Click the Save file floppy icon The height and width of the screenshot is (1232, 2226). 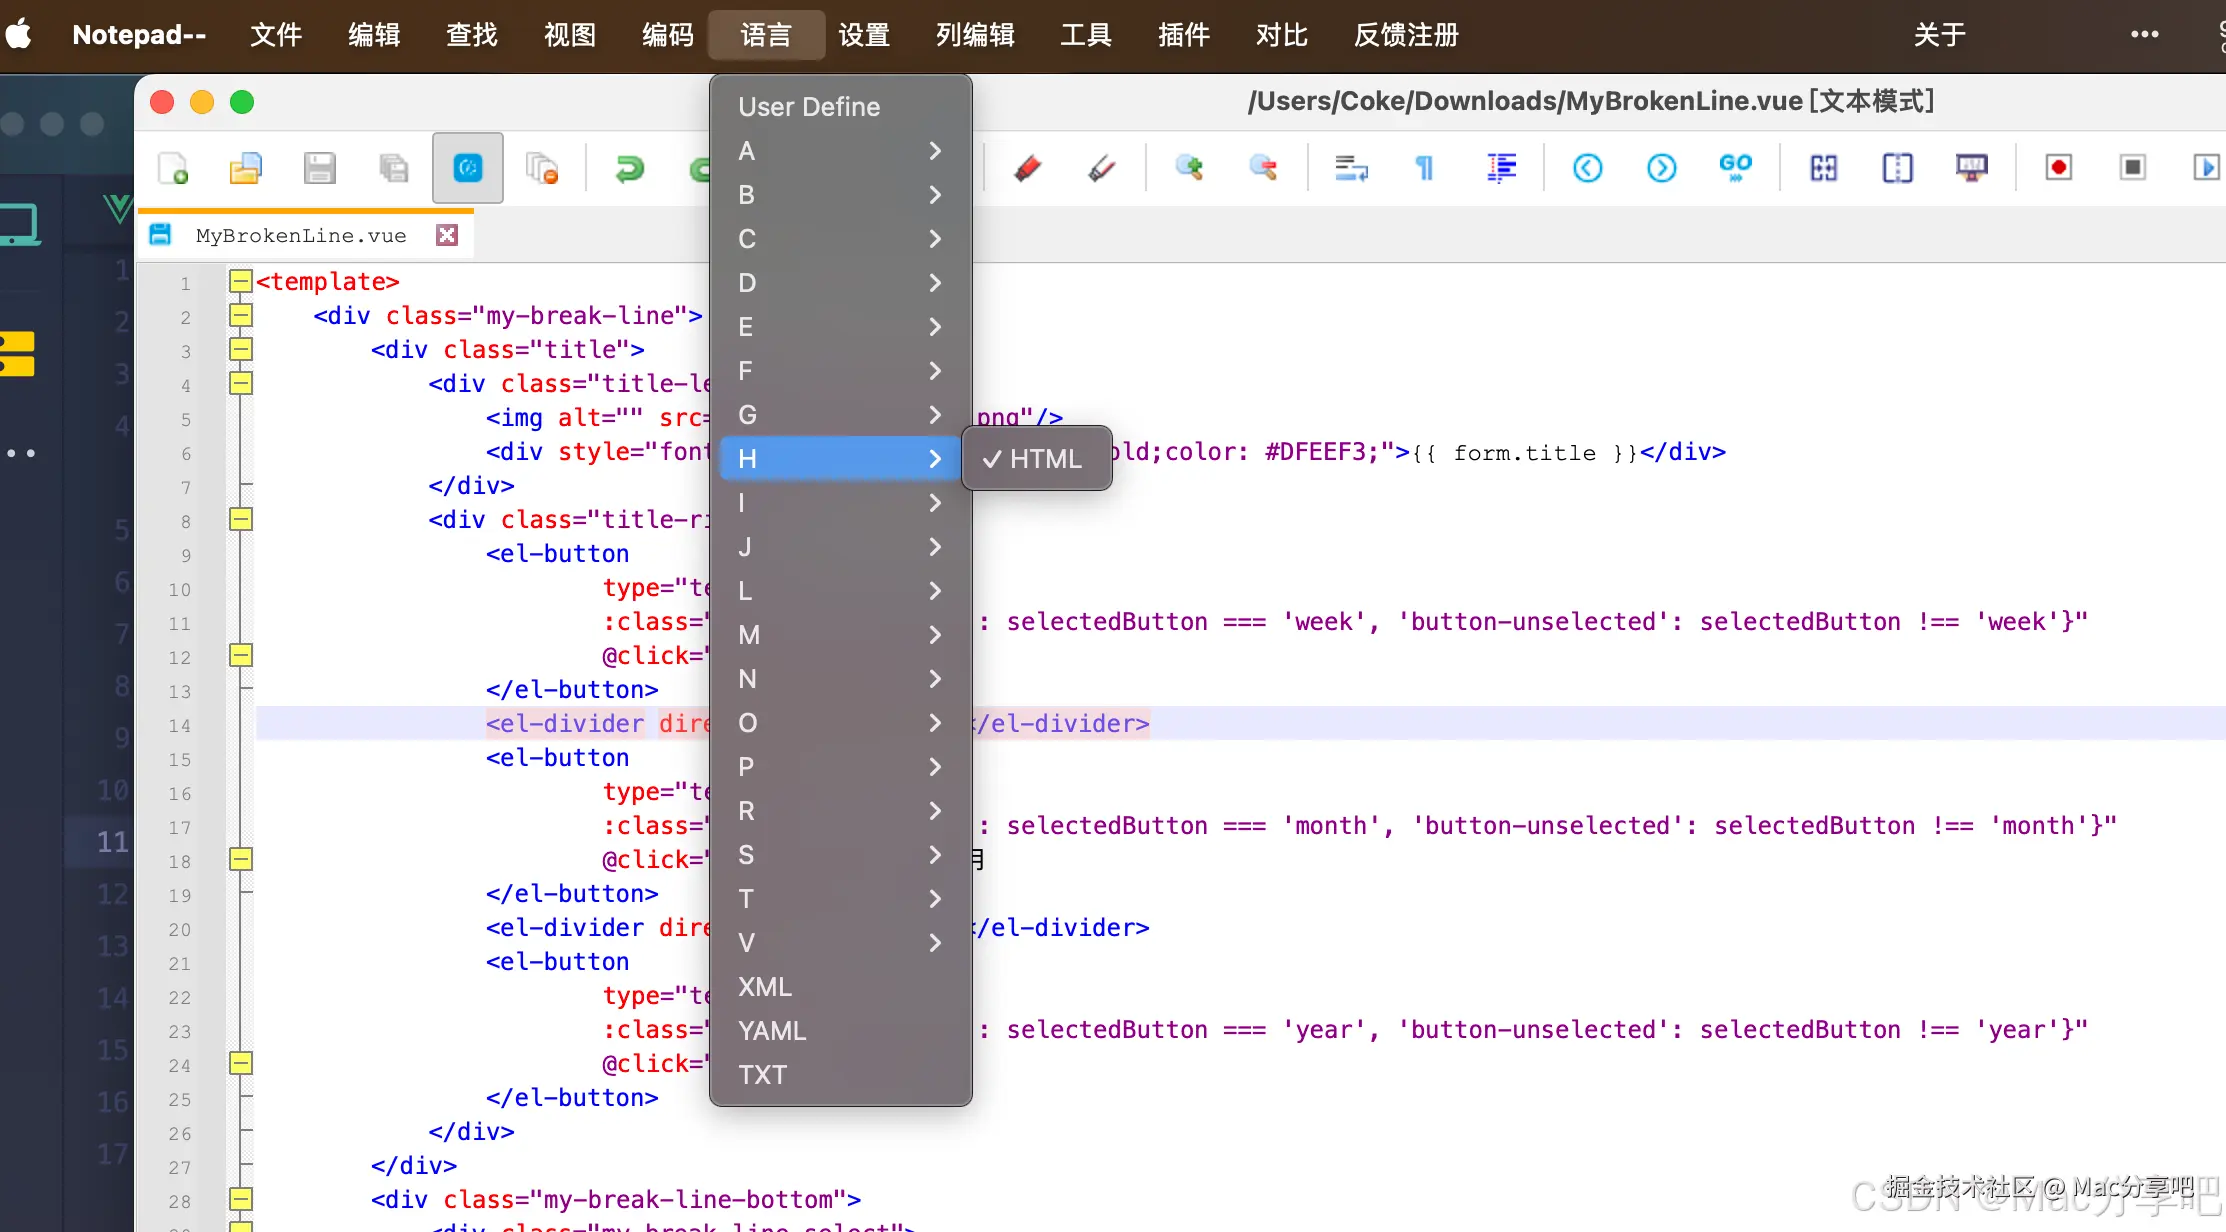click(x=320, y=168)
